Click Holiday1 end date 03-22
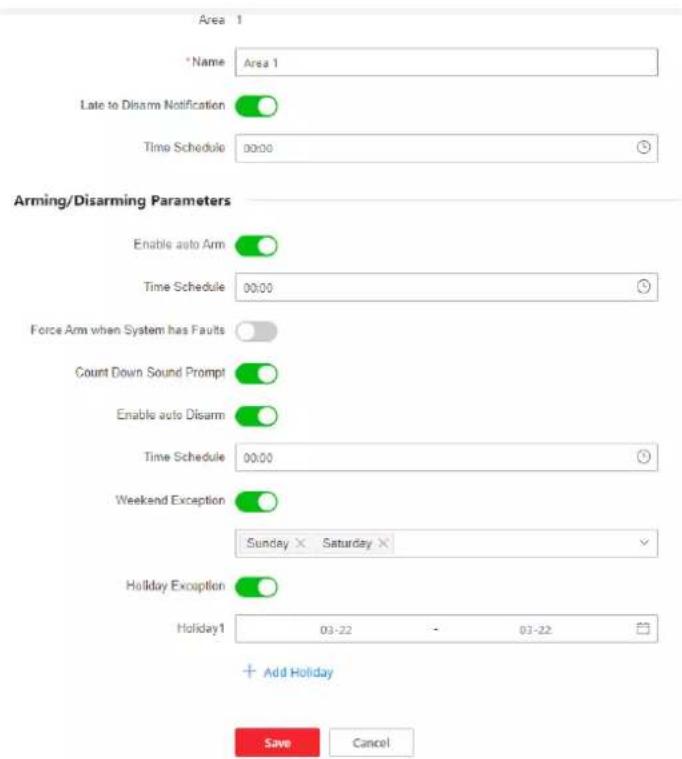Image resolution: width=682 pixels, height=759 pixels. [x=535, y=630]
